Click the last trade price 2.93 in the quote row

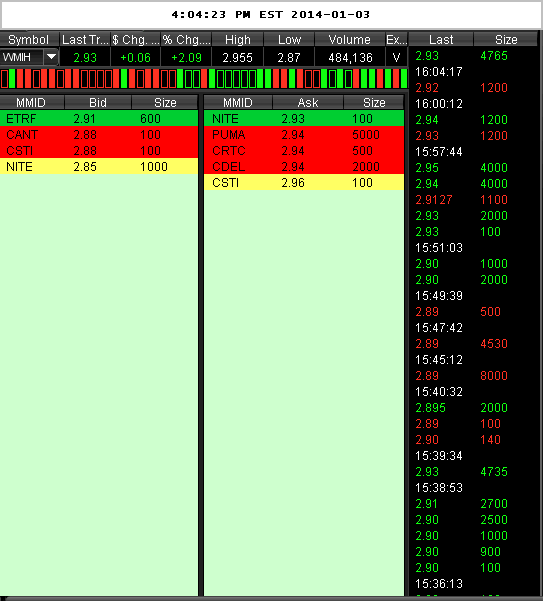coord(85,58)
